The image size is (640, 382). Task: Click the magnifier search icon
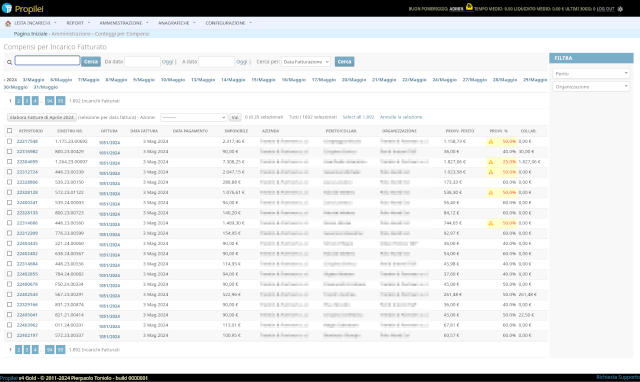coord(9,62)
